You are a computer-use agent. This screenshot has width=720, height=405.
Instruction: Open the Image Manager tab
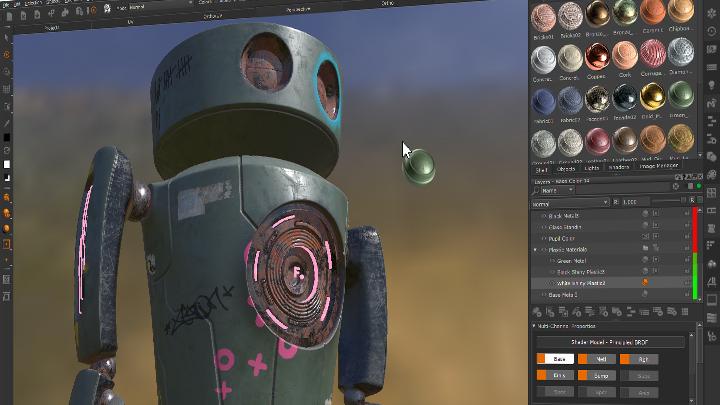(659, 167)
